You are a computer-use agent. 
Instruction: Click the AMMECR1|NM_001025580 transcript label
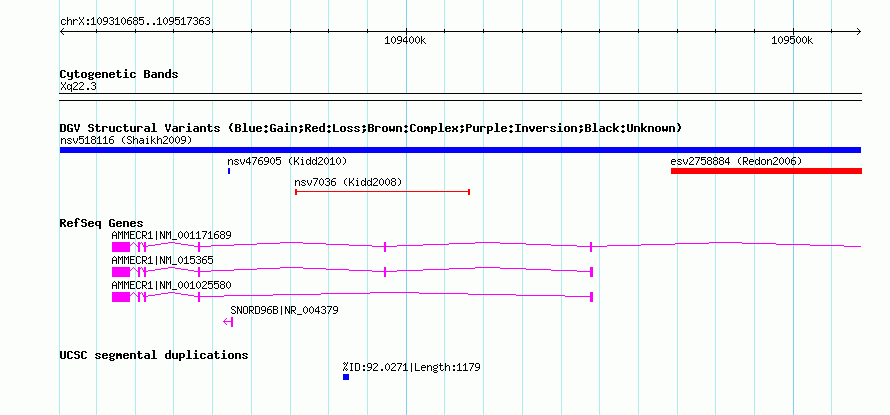[171, 284]
